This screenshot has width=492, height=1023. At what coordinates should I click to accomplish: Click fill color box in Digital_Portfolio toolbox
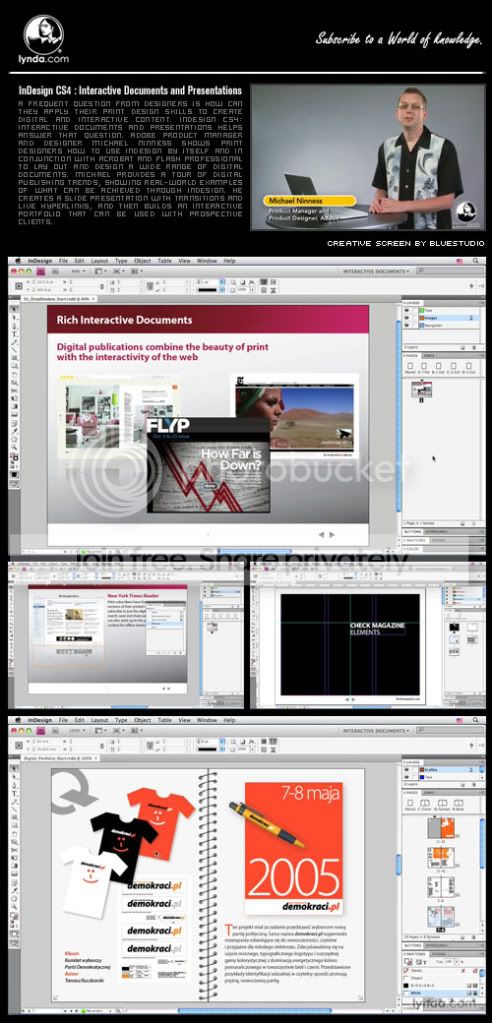[14, 916]
